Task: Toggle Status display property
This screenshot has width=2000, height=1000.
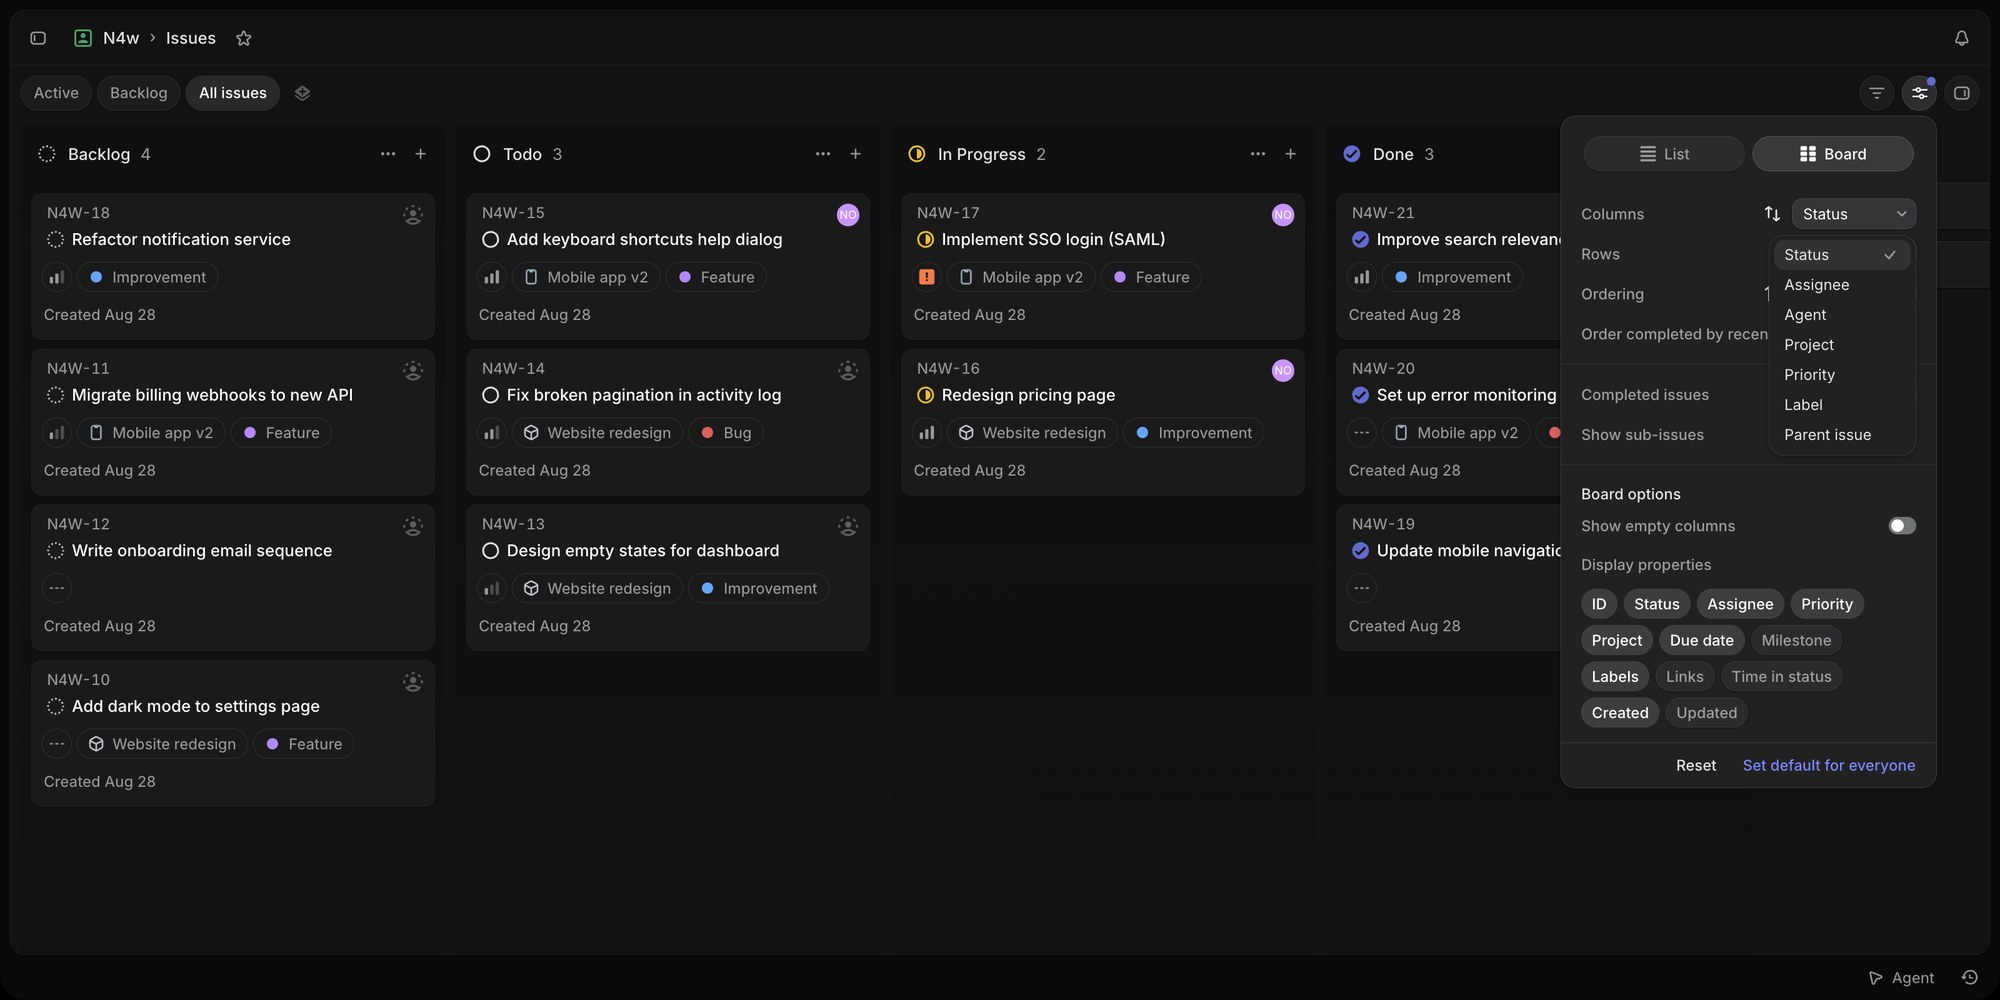Action: pos(1657,604)
